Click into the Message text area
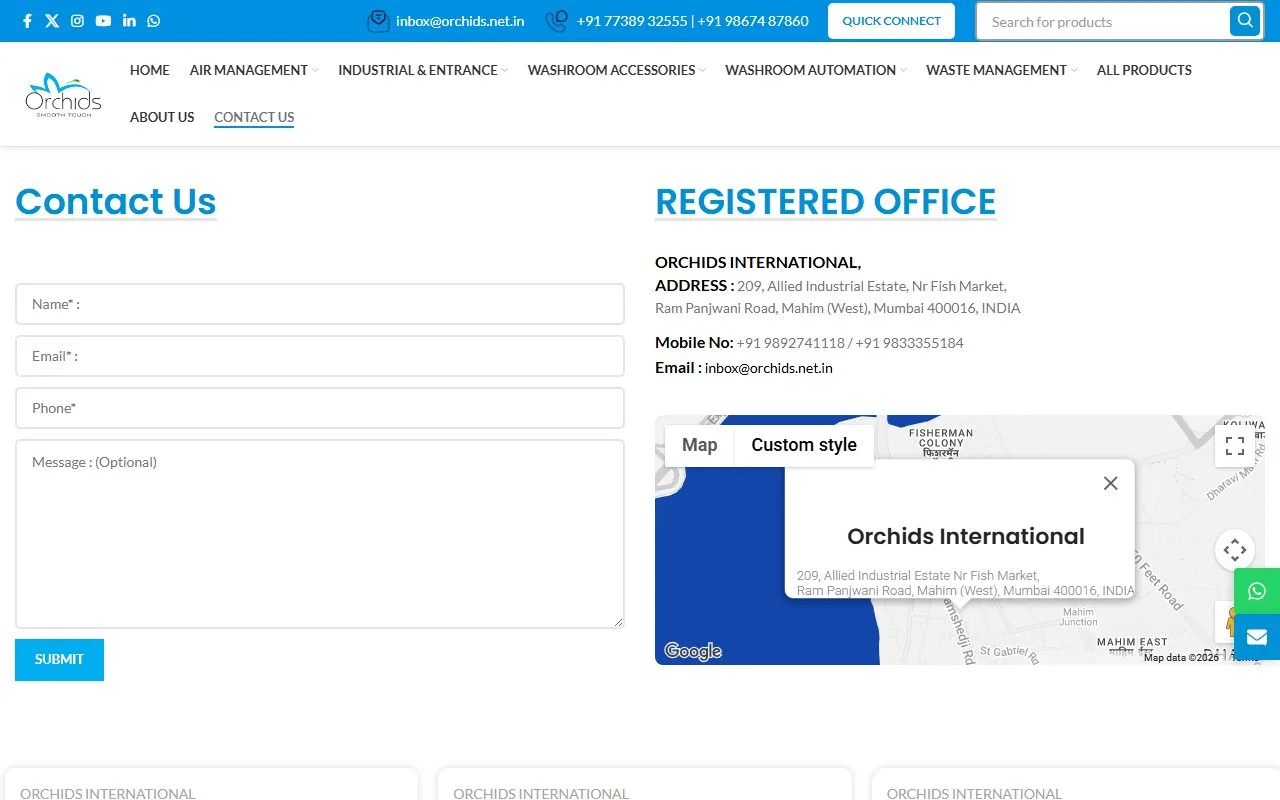The width and height of the screenshot is (1280, 800). [x=320, y=534]
